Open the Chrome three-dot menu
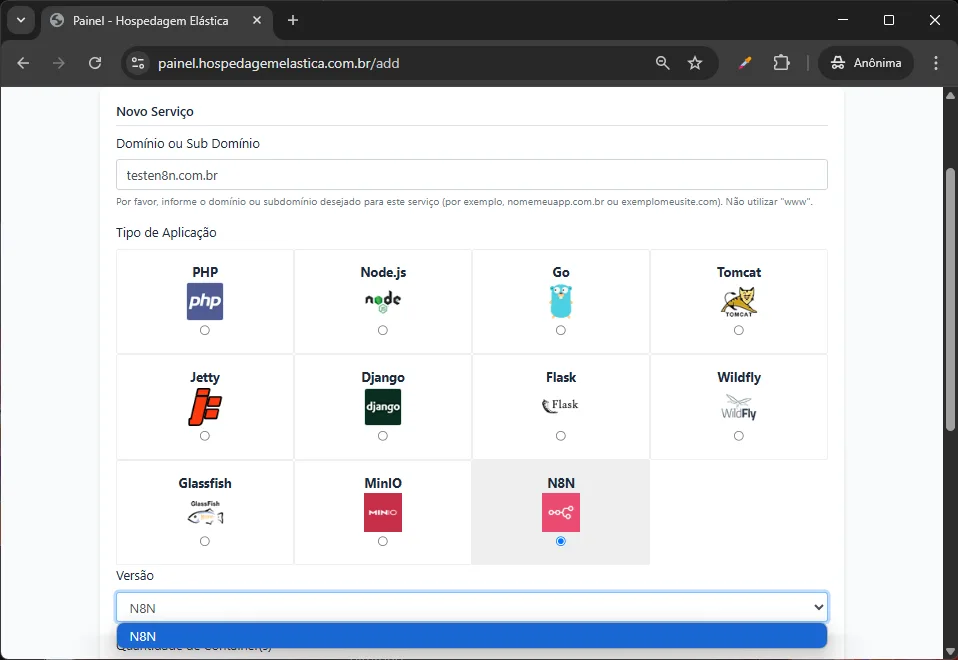The width and height of the screenshot is (958, 660). [935, 63]
